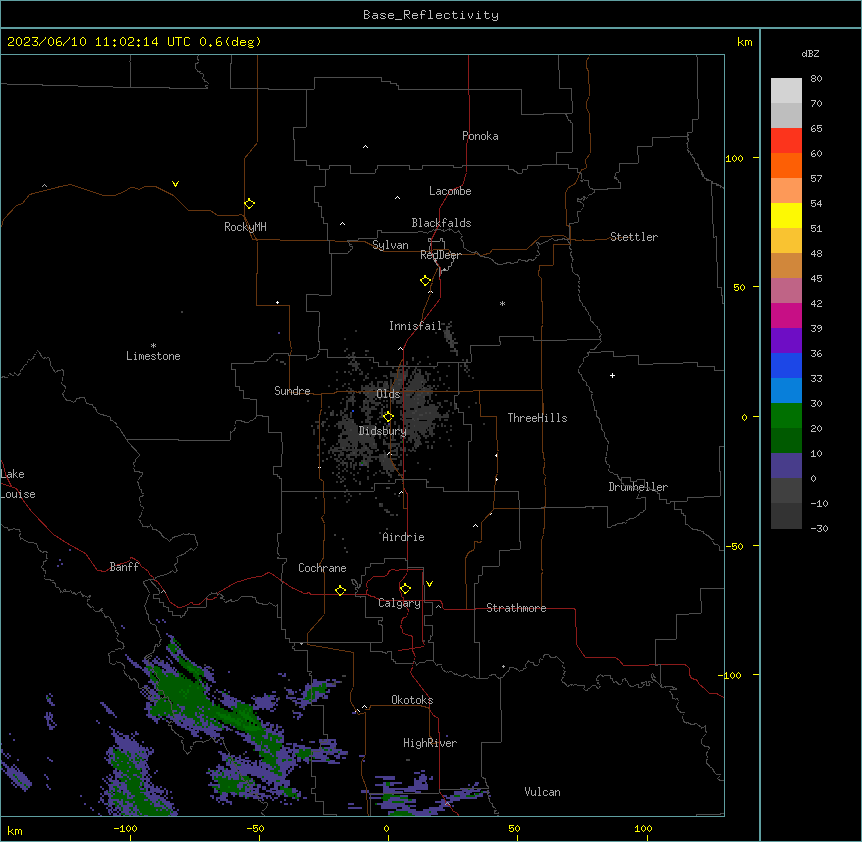Click the Didsbury town label

[383, 431]
